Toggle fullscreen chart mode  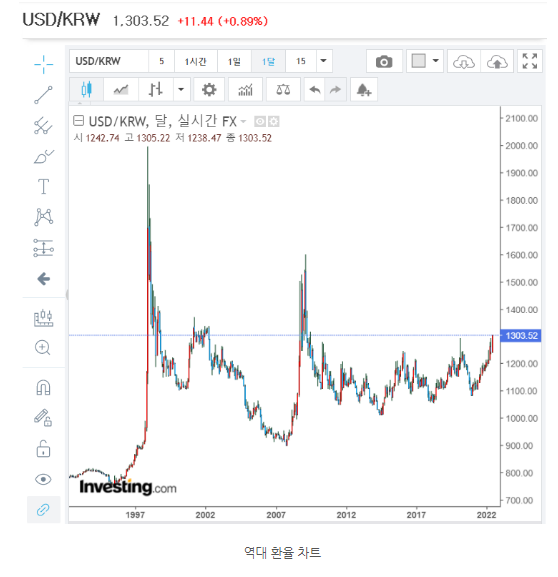point(530,61)
